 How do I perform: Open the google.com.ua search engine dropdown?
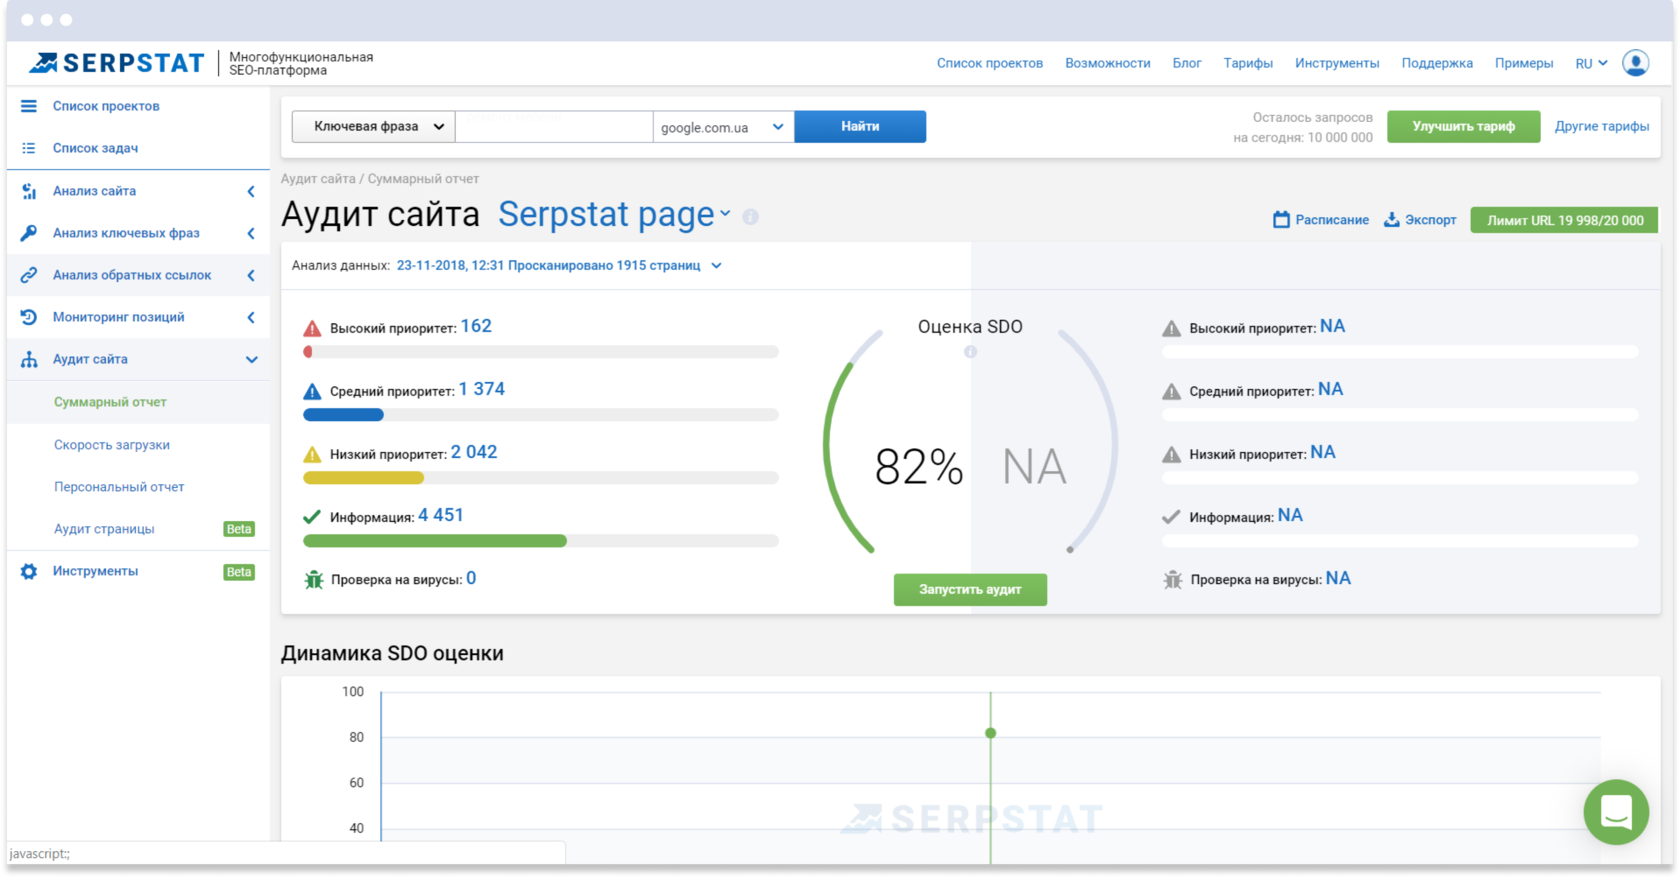point(724,127)
